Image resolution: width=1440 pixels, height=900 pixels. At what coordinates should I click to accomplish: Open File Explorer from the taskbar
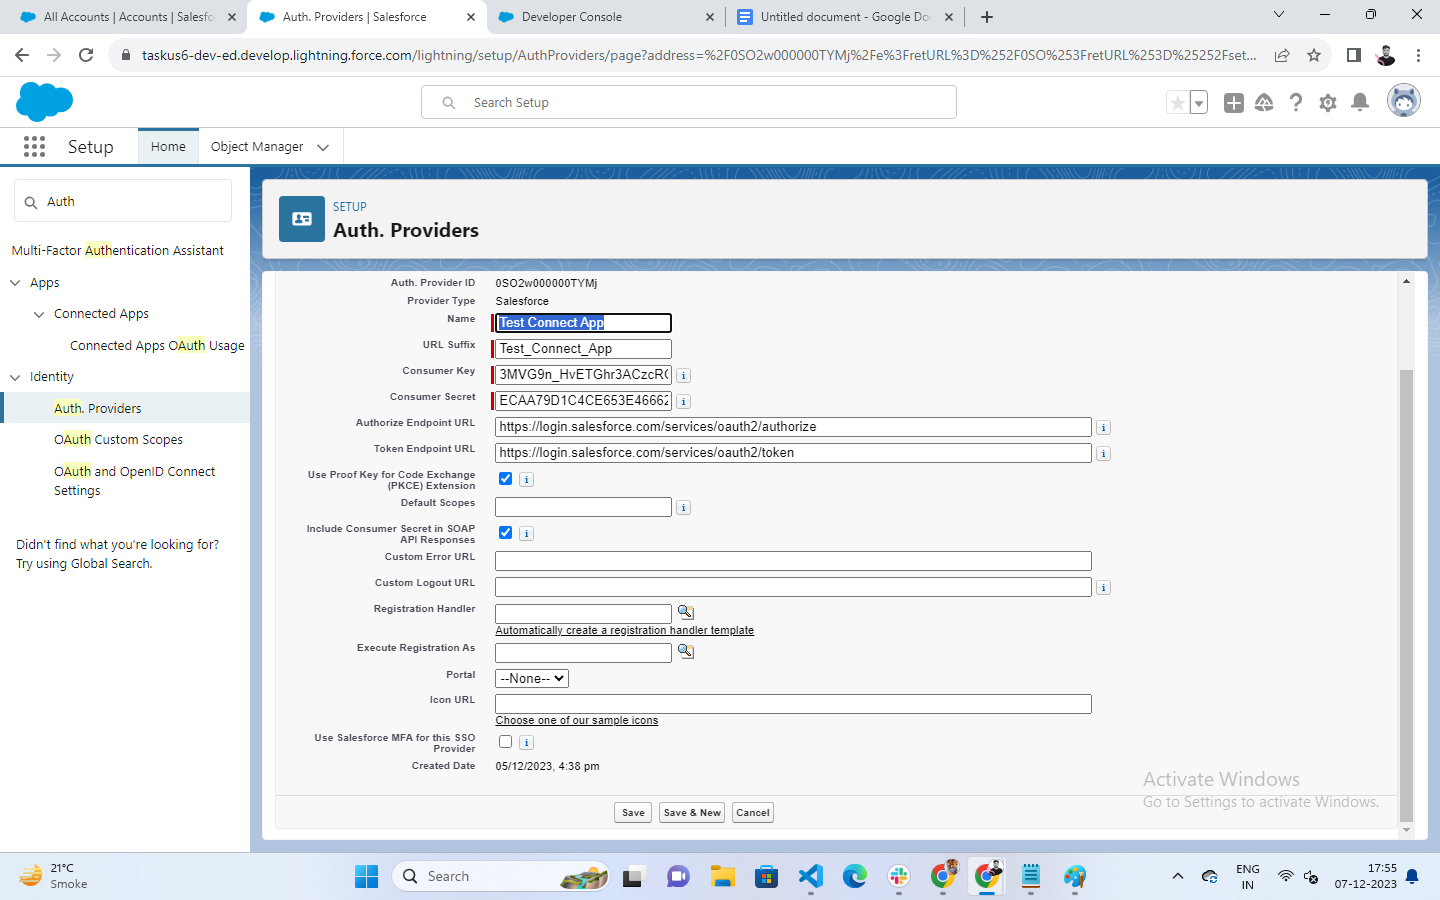coord(723,877)
